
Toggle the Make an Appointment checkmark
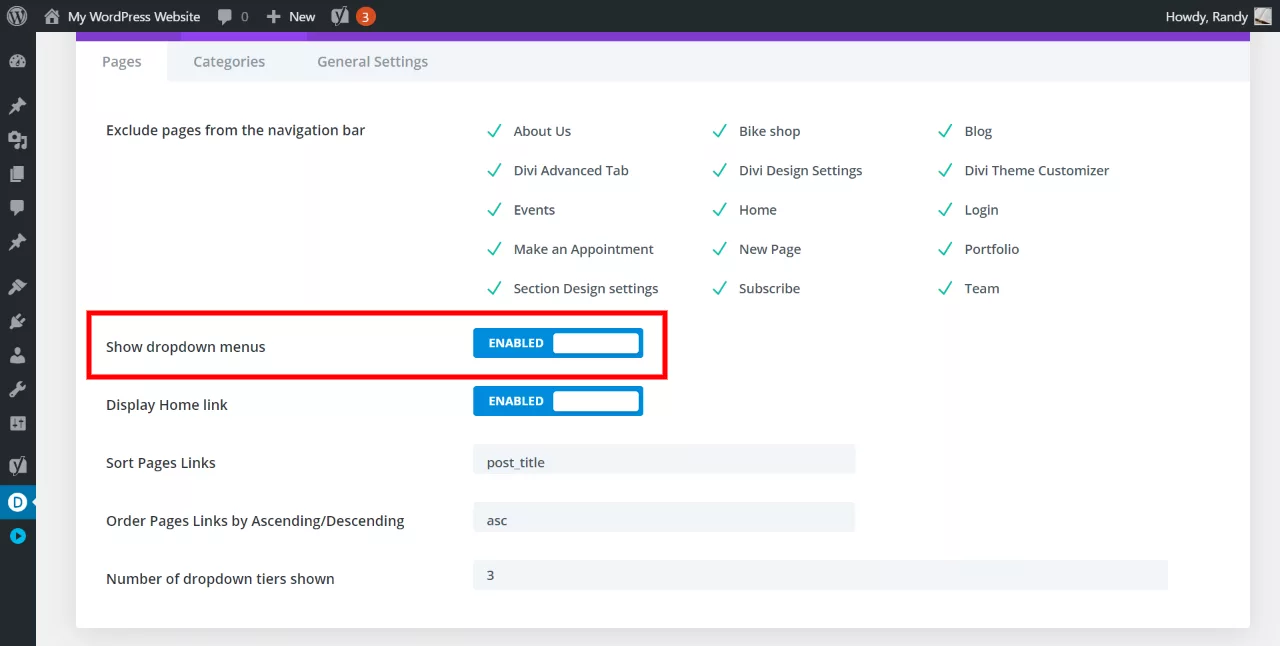(x=494, y=249)
